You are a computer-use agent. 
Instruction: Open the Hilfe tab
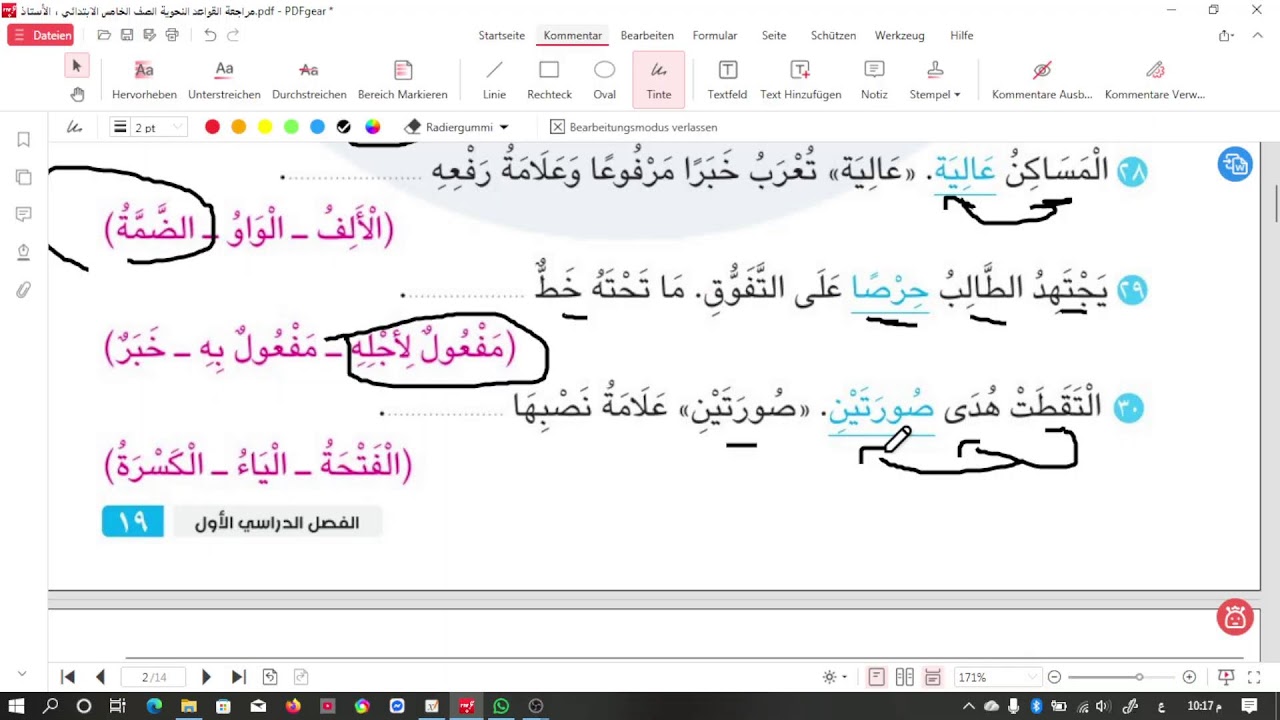[x=962, y=35]
